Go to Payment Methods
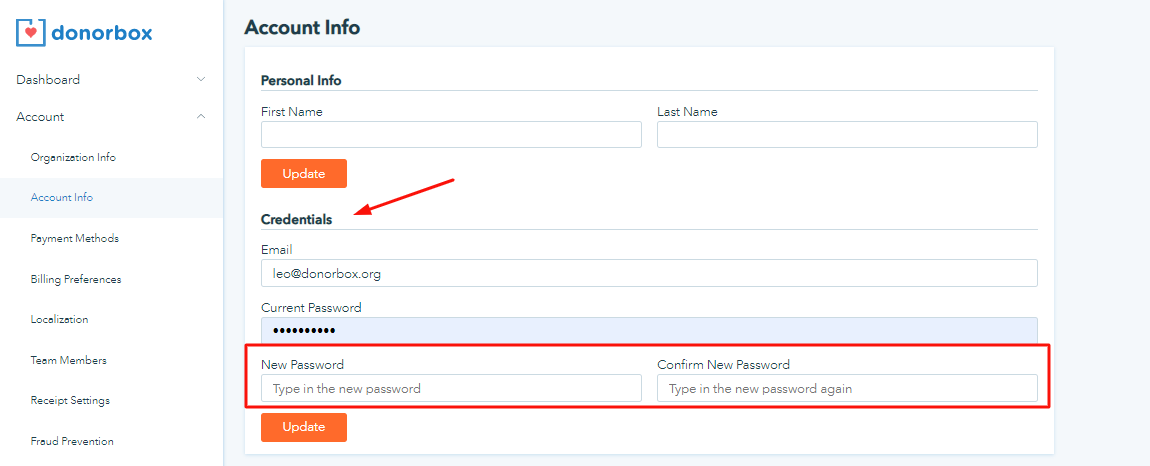Viewport: 1150px width, 466px height. 75,239
